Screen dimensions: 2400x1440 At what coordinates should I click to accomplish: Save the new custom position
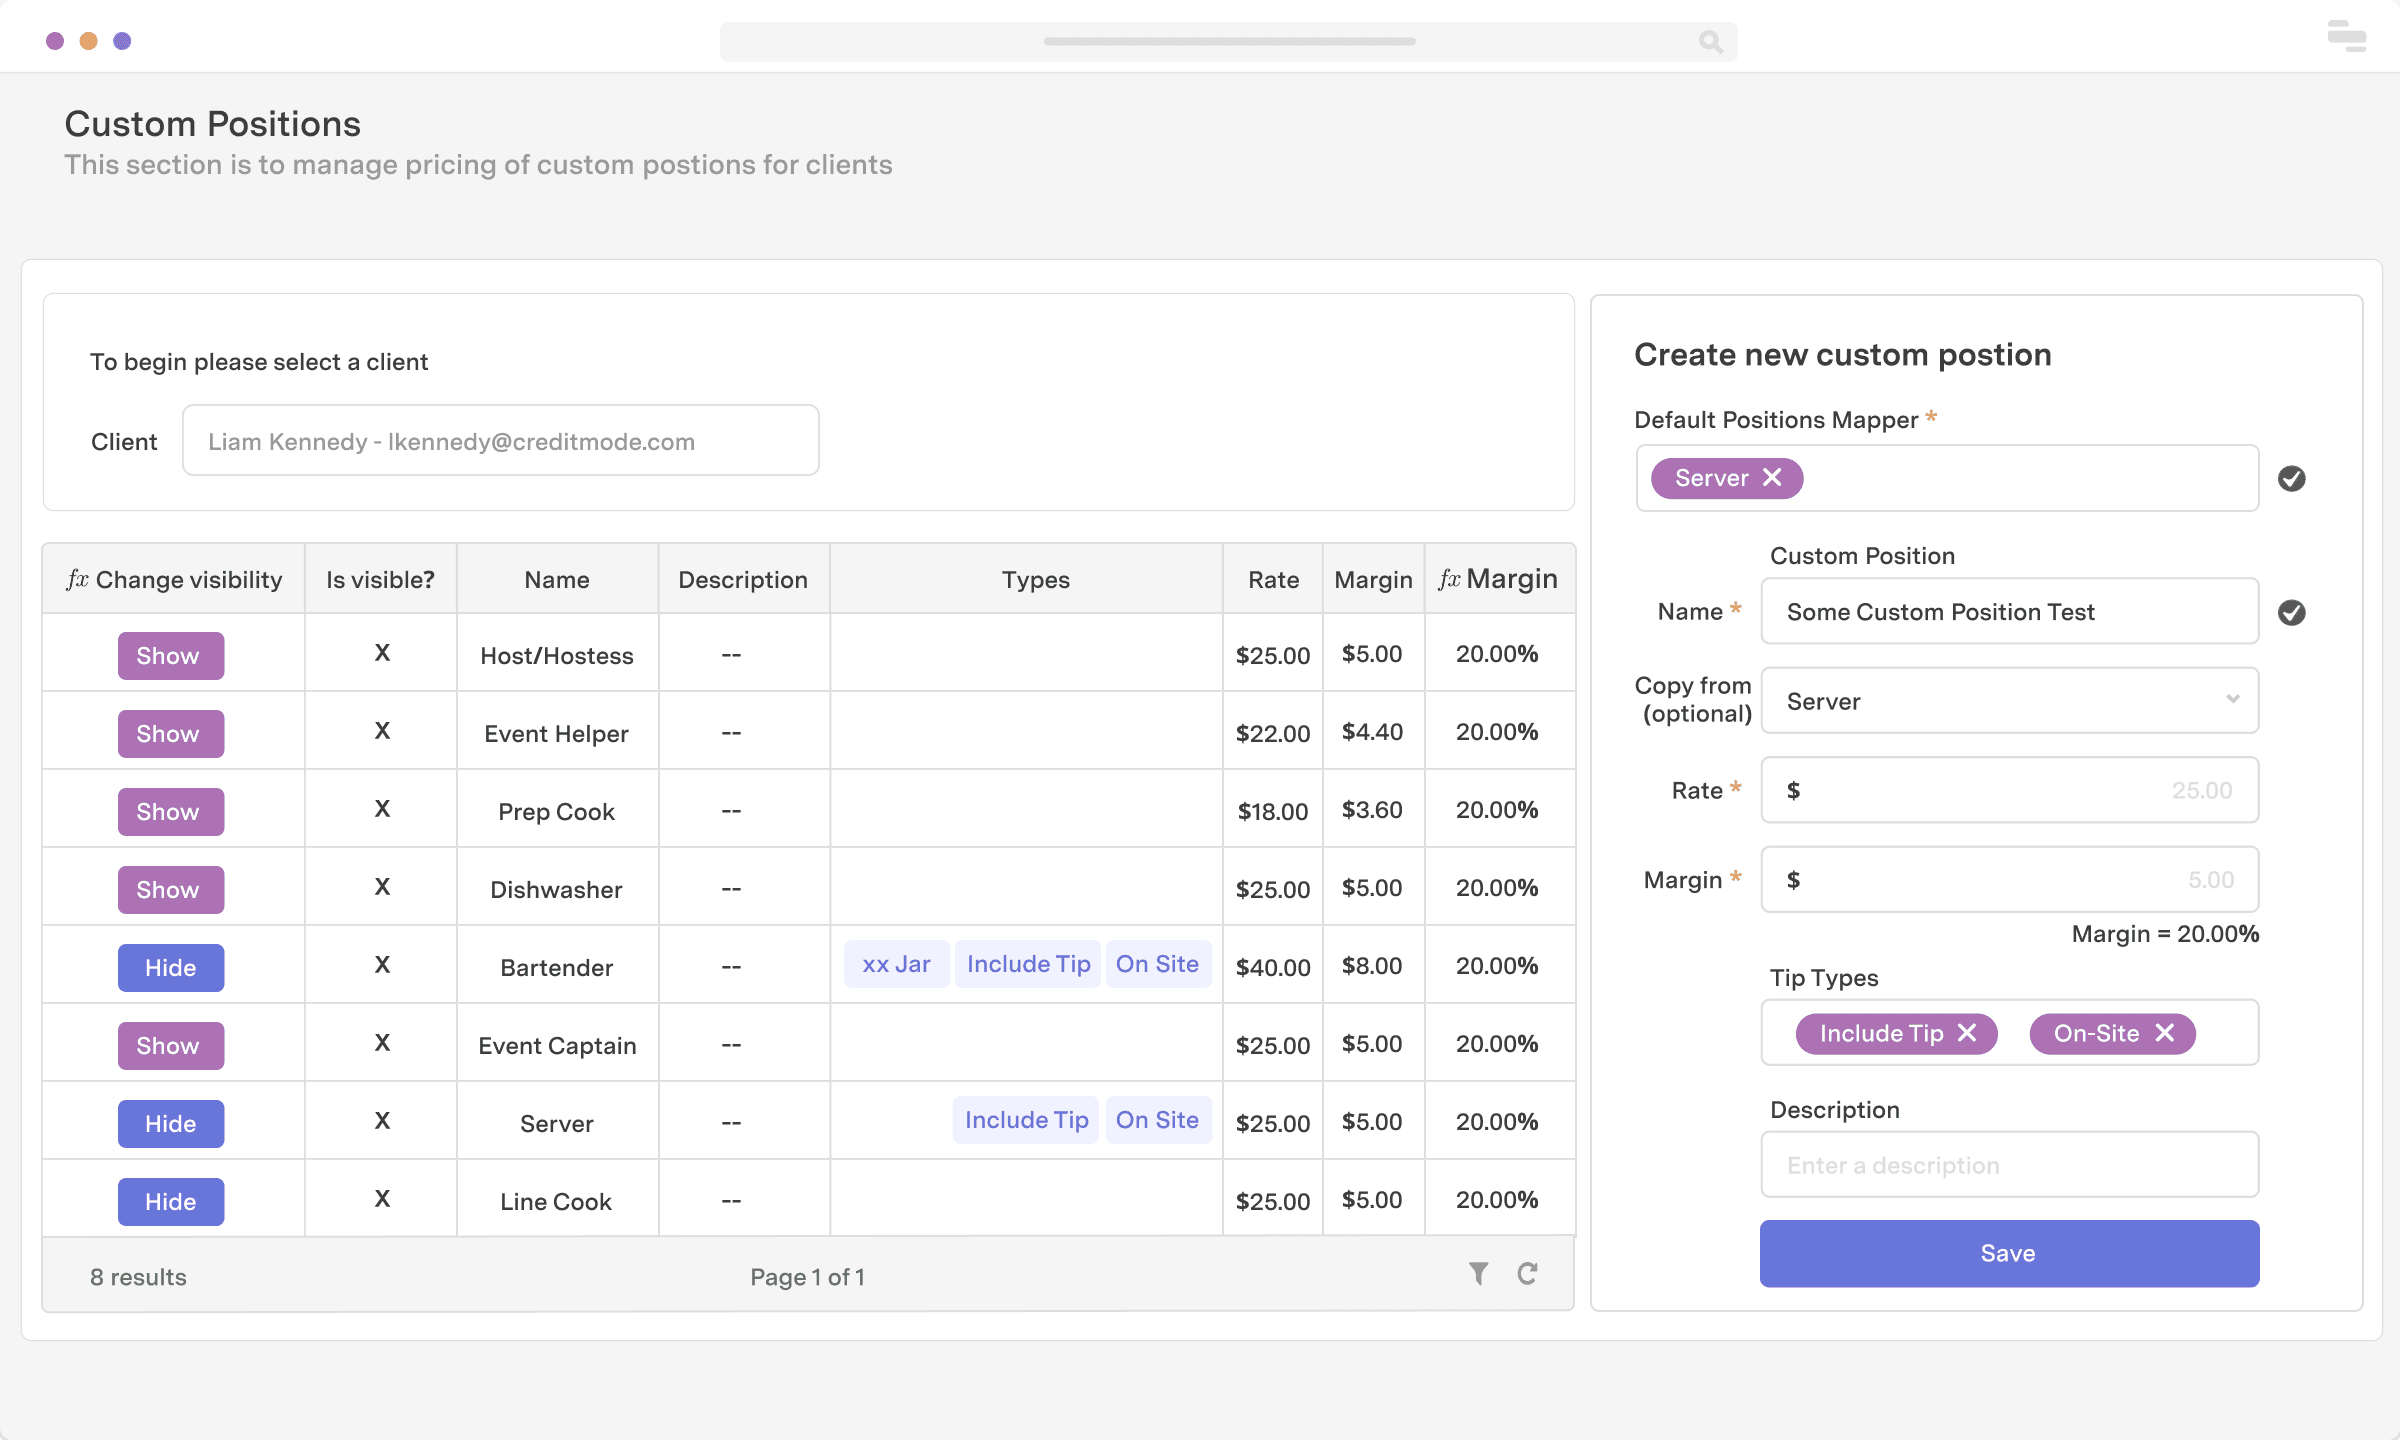click(2009, 1253)
